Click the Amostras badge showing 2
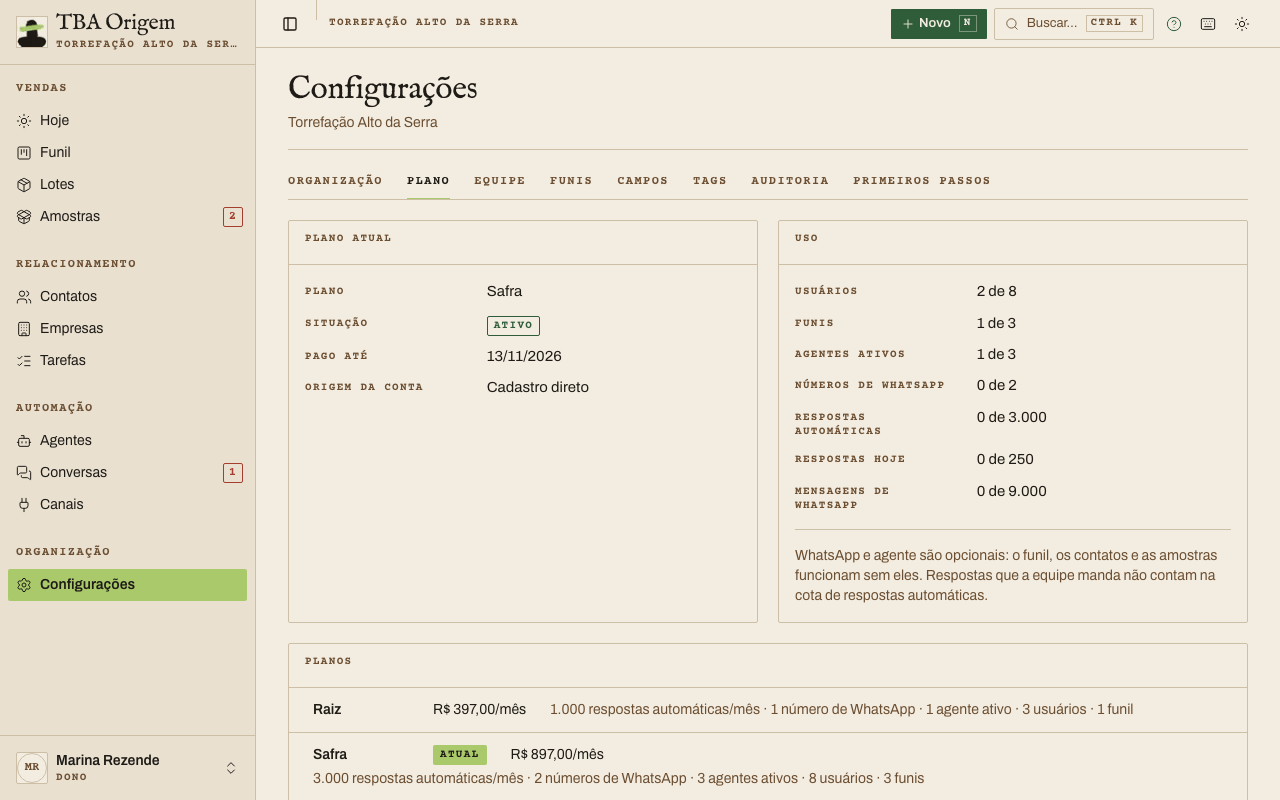 [233, 217]
